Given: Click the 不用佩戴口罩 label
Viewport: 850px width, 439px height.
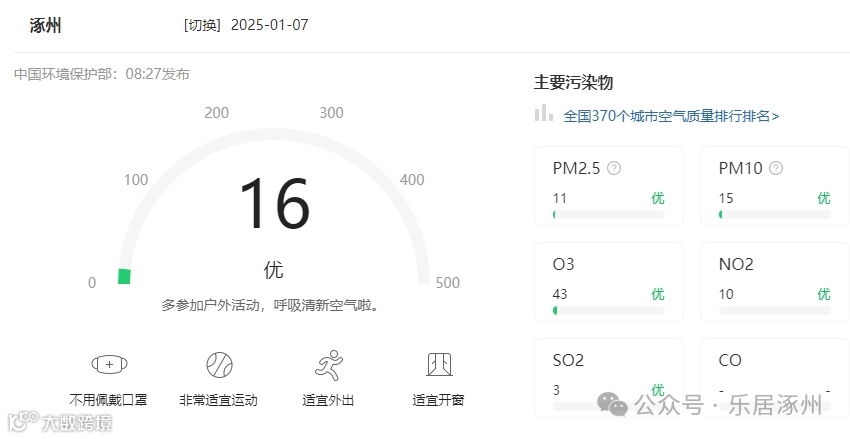Looking at the screenshot, I should (x=108, y=400).
